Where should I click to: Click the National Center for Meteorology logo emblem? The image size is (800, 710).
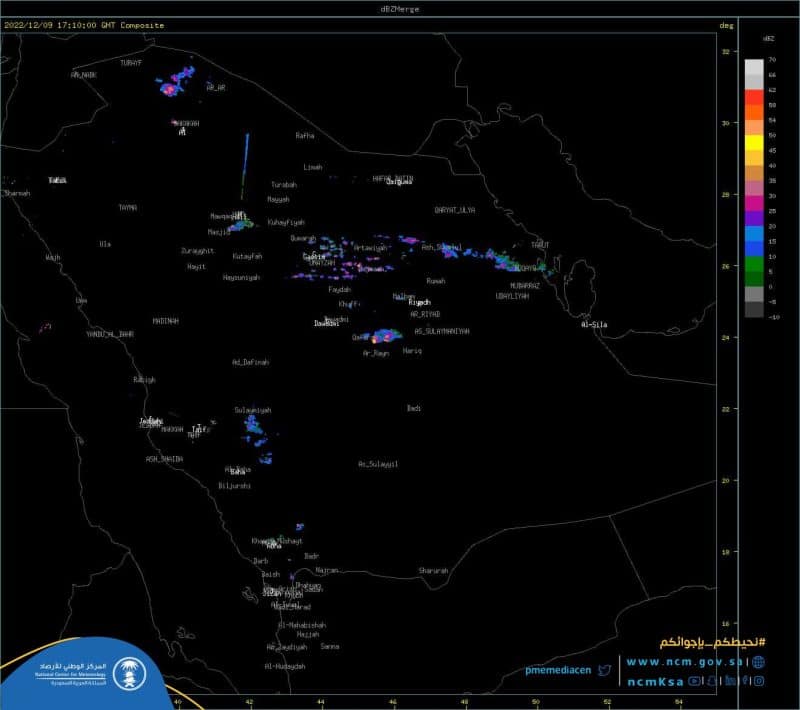click(129, 673)
